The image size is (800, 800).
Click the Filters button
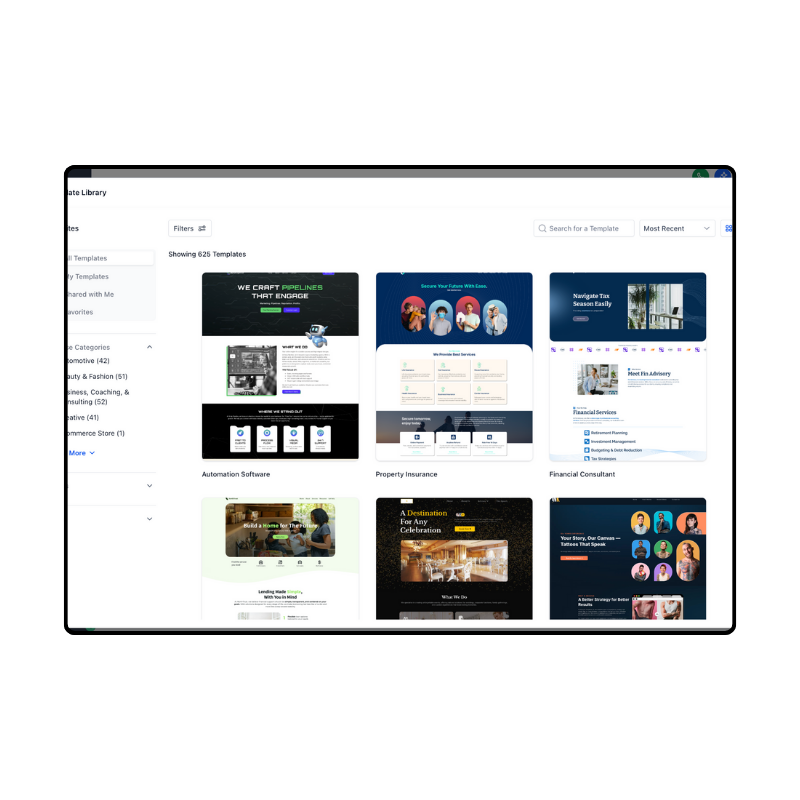[x=189, y=228]
